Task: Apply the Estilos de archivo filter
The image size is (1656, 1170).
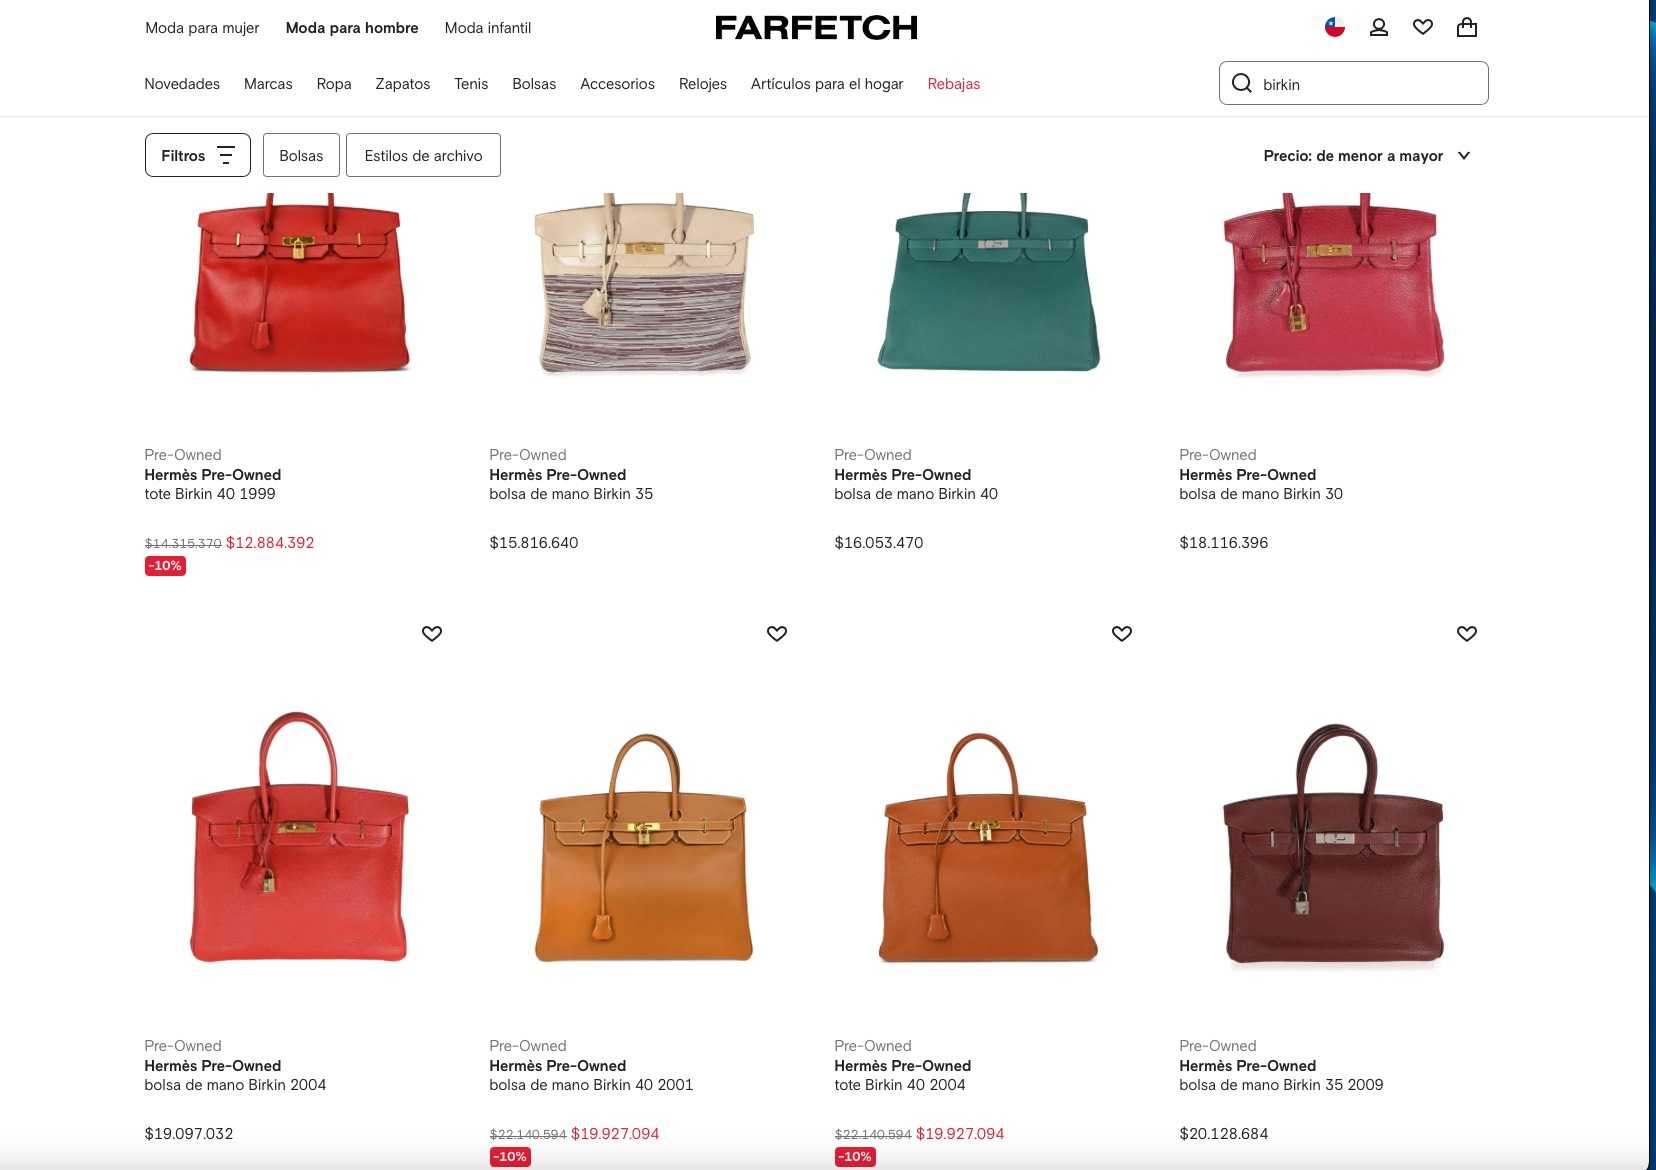Action: [x=423, y=155]
